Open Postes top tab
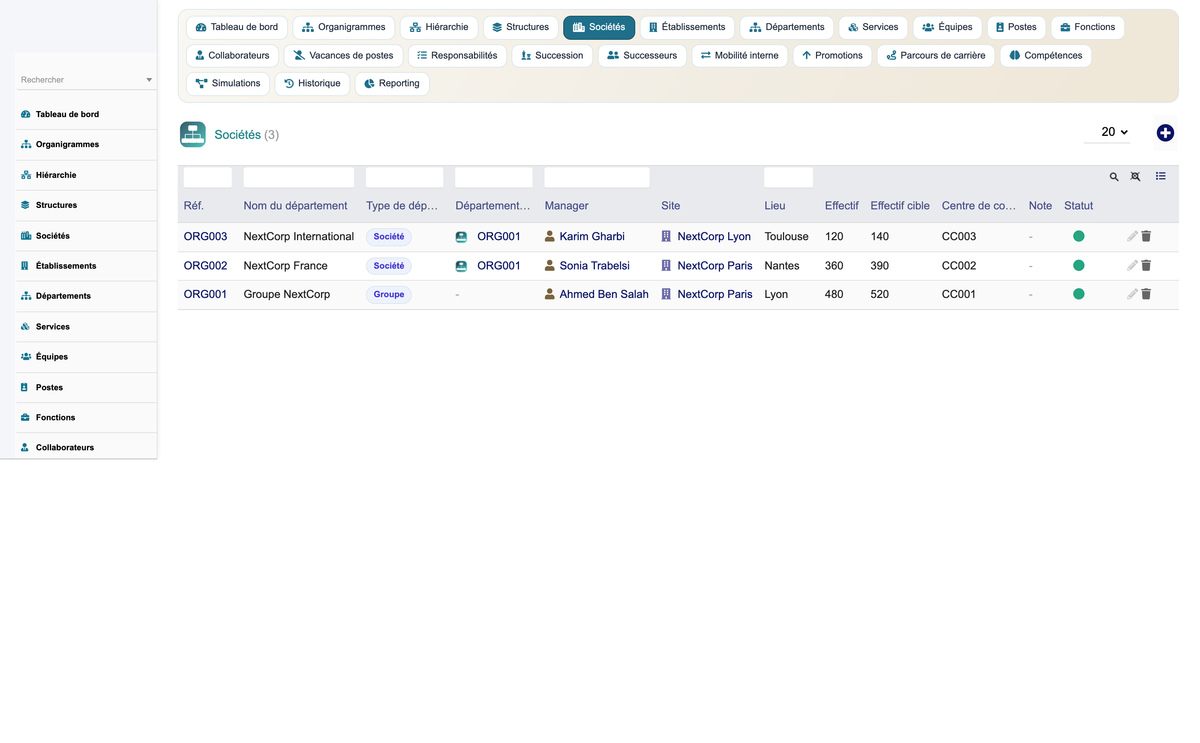The image size is (1200, 743). point(1016,27)
